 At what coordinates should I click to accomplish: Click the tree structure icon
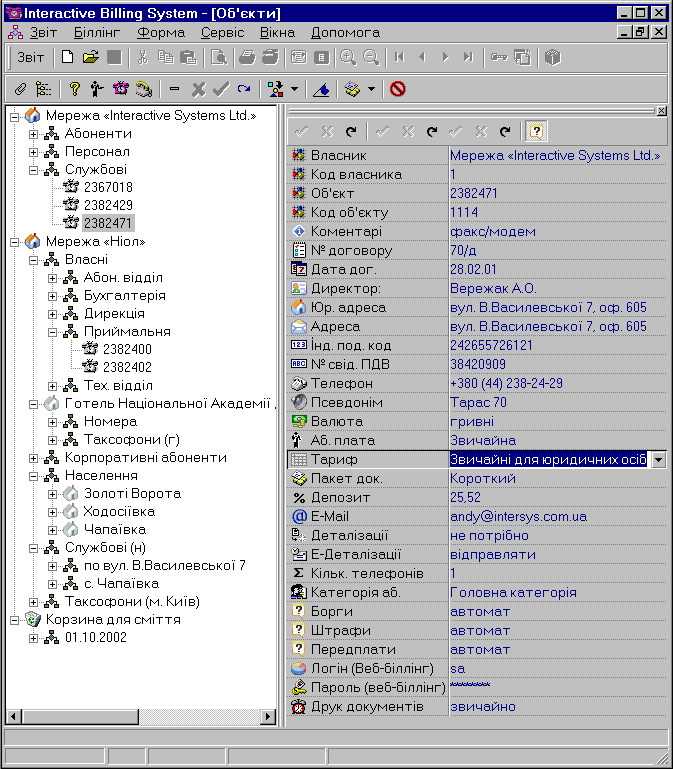pos(43,89)
